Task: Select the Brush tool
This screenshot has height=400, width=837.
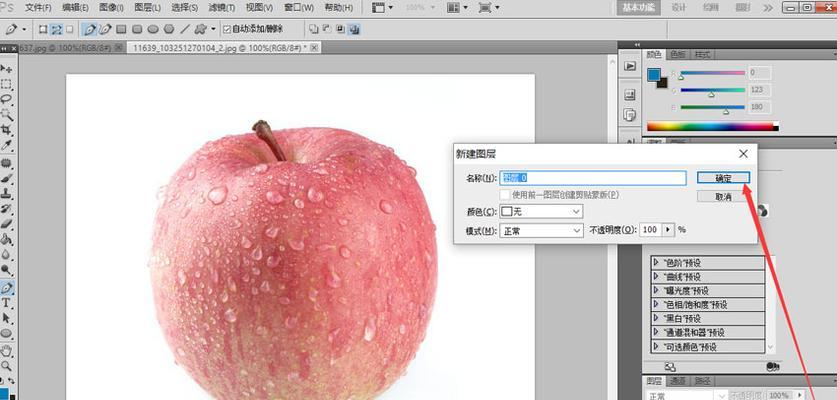Action: pos(6,178)
